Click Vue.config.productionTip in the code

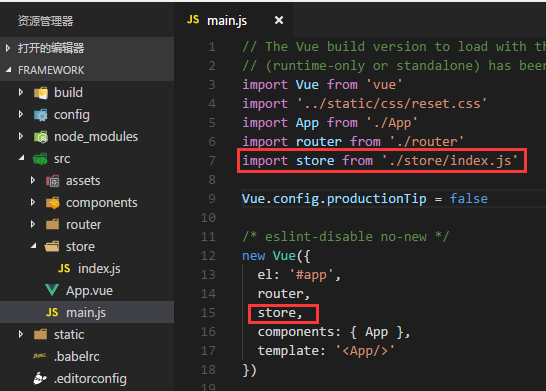334,199
